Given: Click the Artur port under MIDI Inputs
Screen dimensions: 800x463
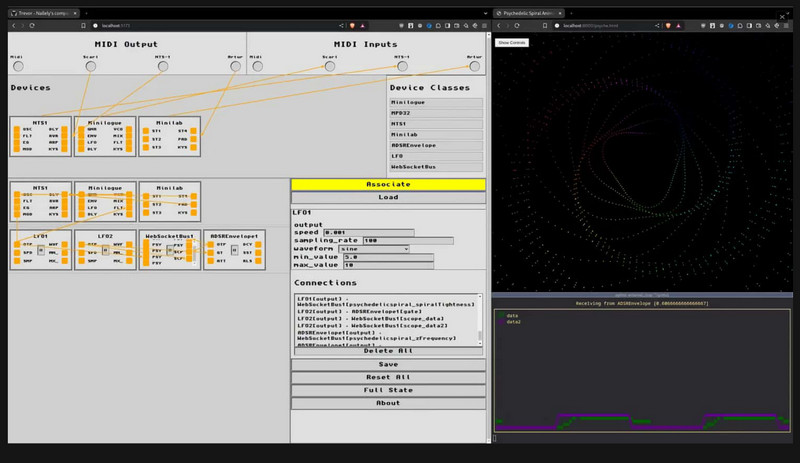Looking at the screenshot, I should pos(474,66).
